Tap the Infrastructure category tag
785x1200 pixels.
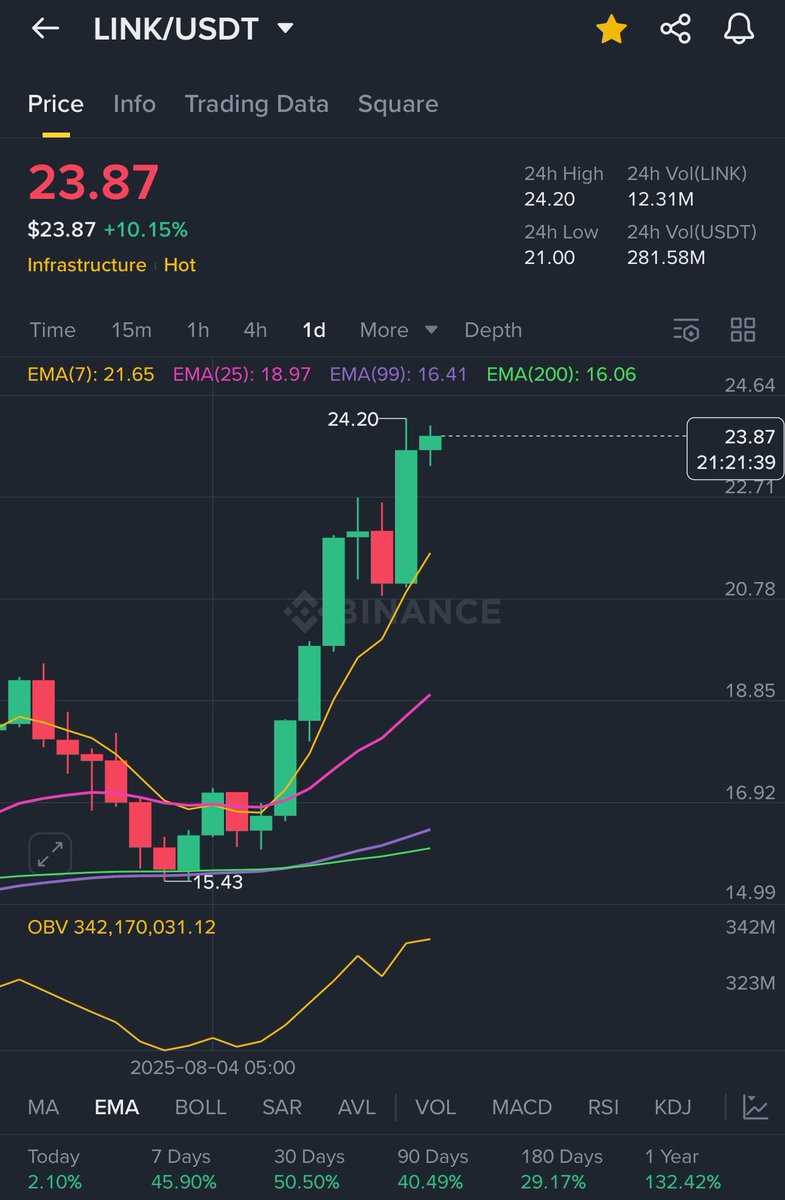tap(87, 265)
